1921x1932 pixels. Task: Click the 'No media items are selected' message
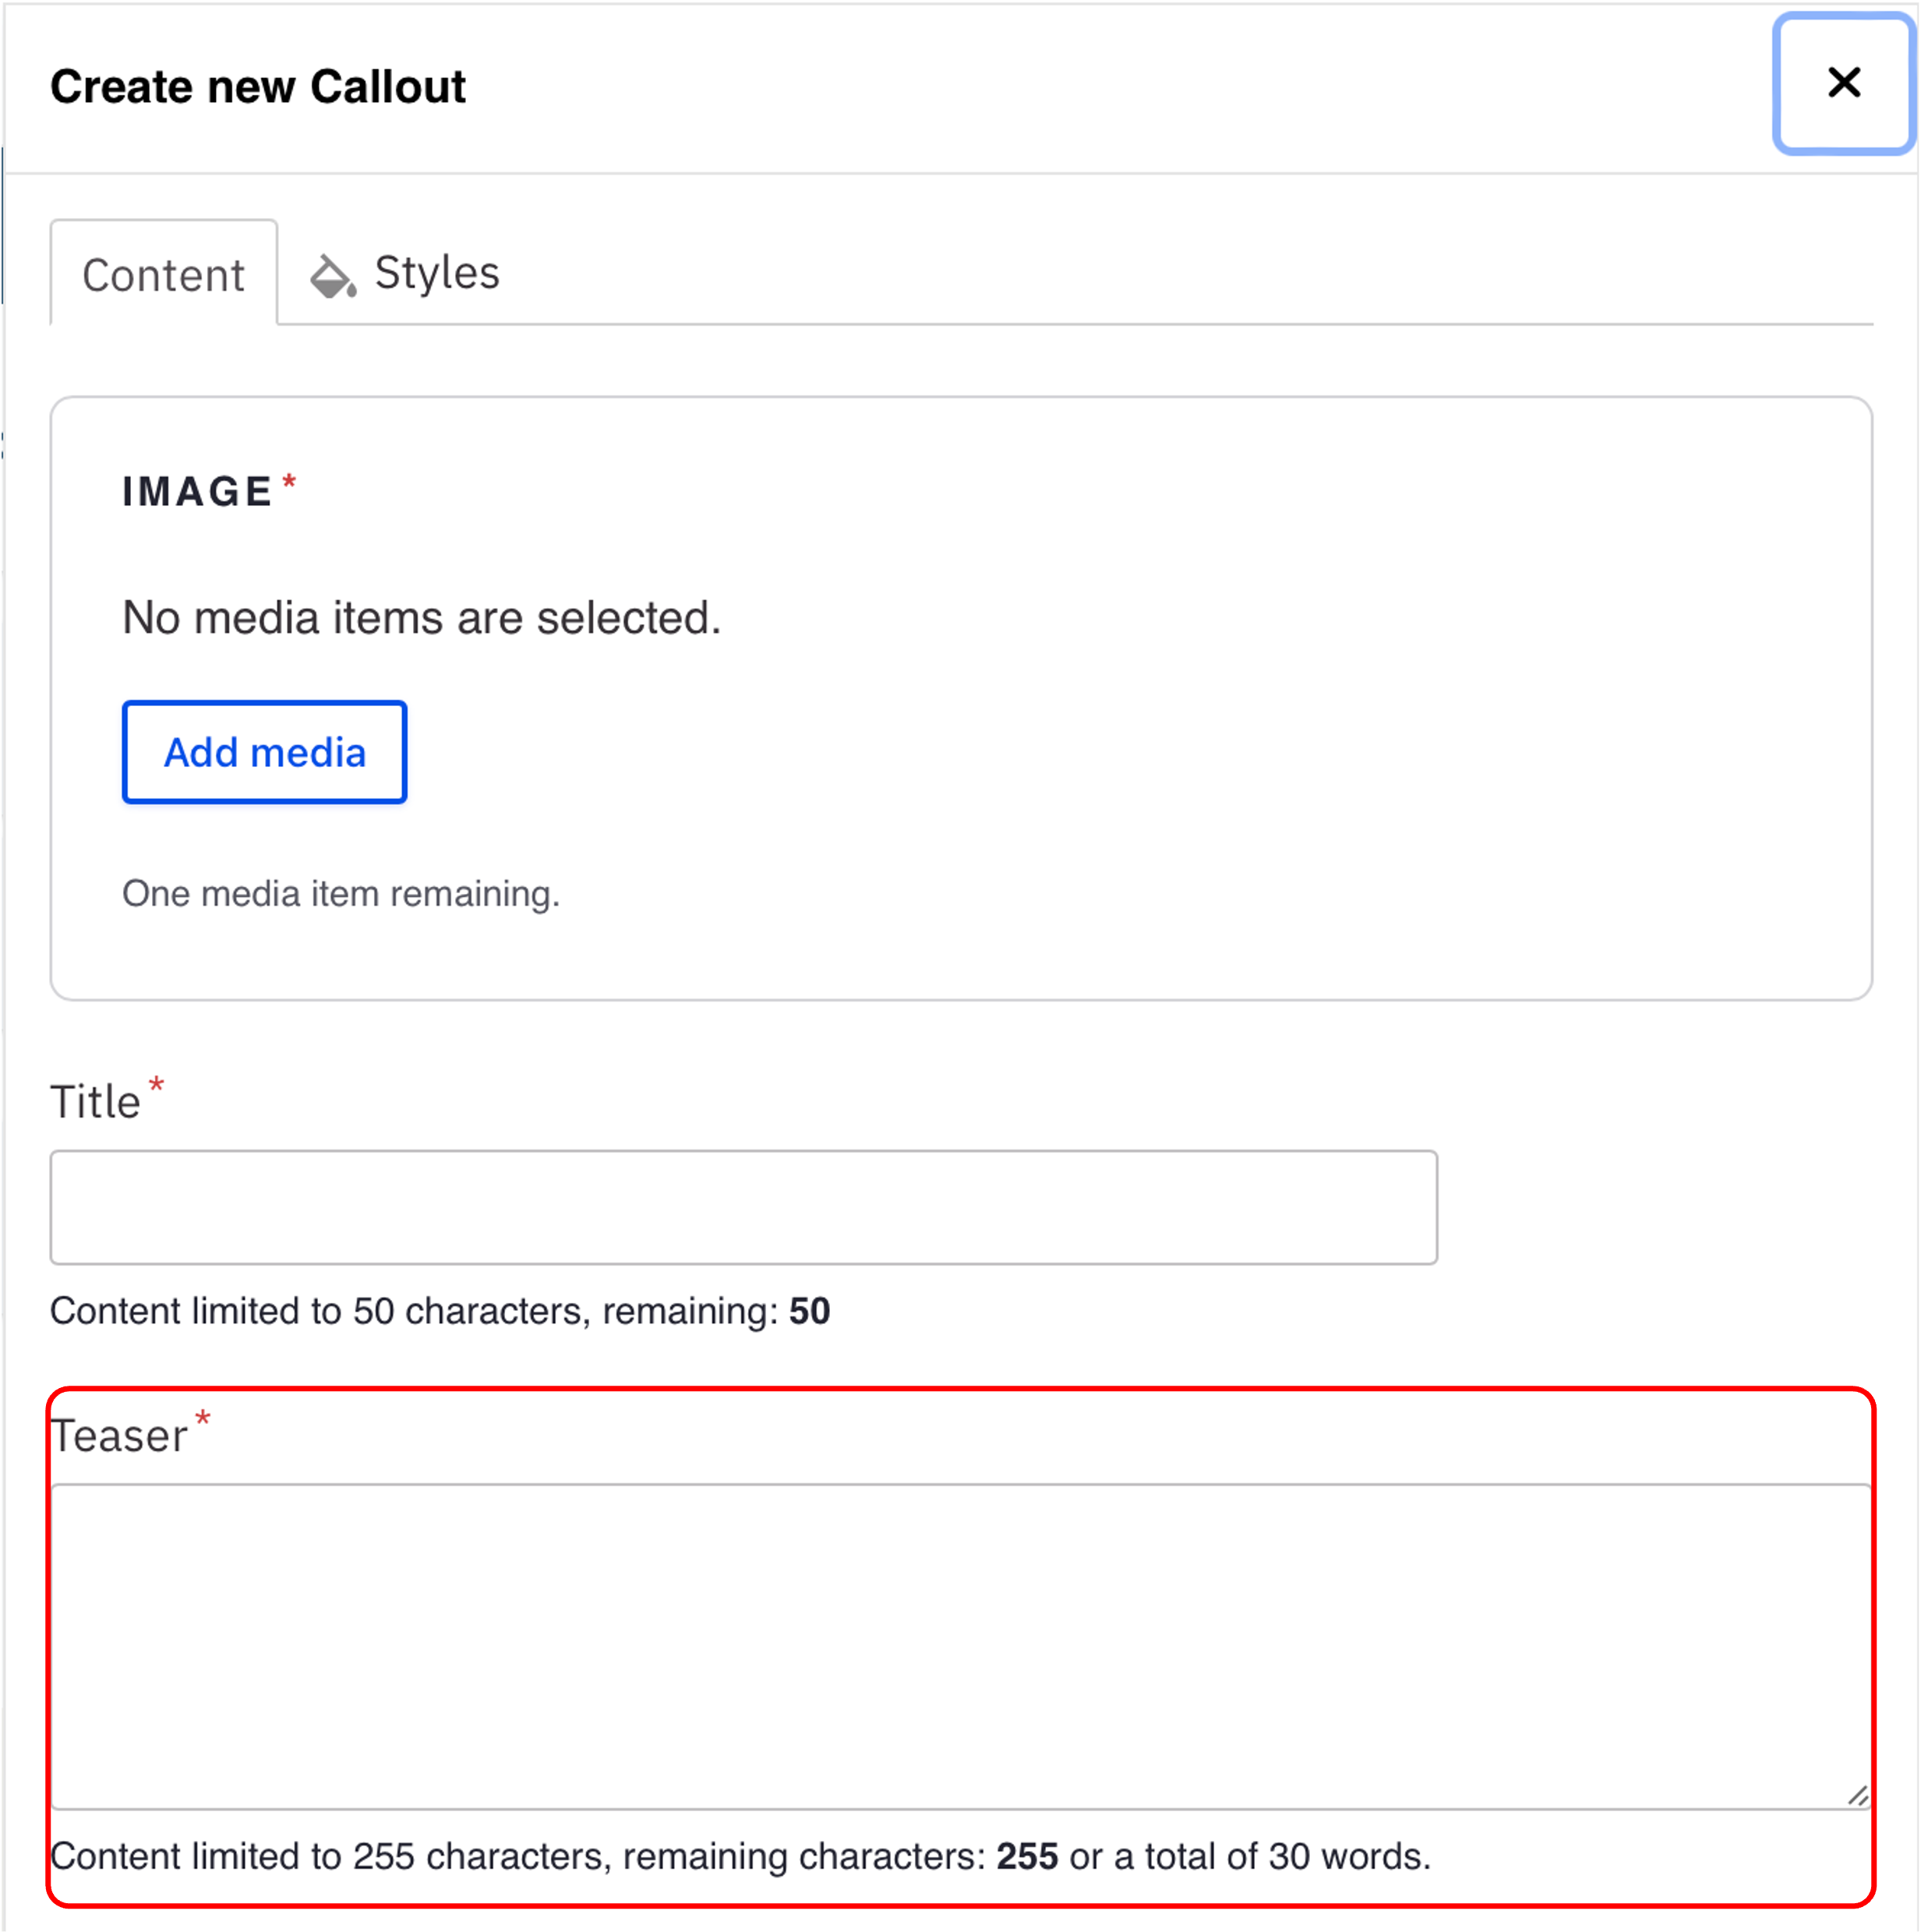(421, 618)
